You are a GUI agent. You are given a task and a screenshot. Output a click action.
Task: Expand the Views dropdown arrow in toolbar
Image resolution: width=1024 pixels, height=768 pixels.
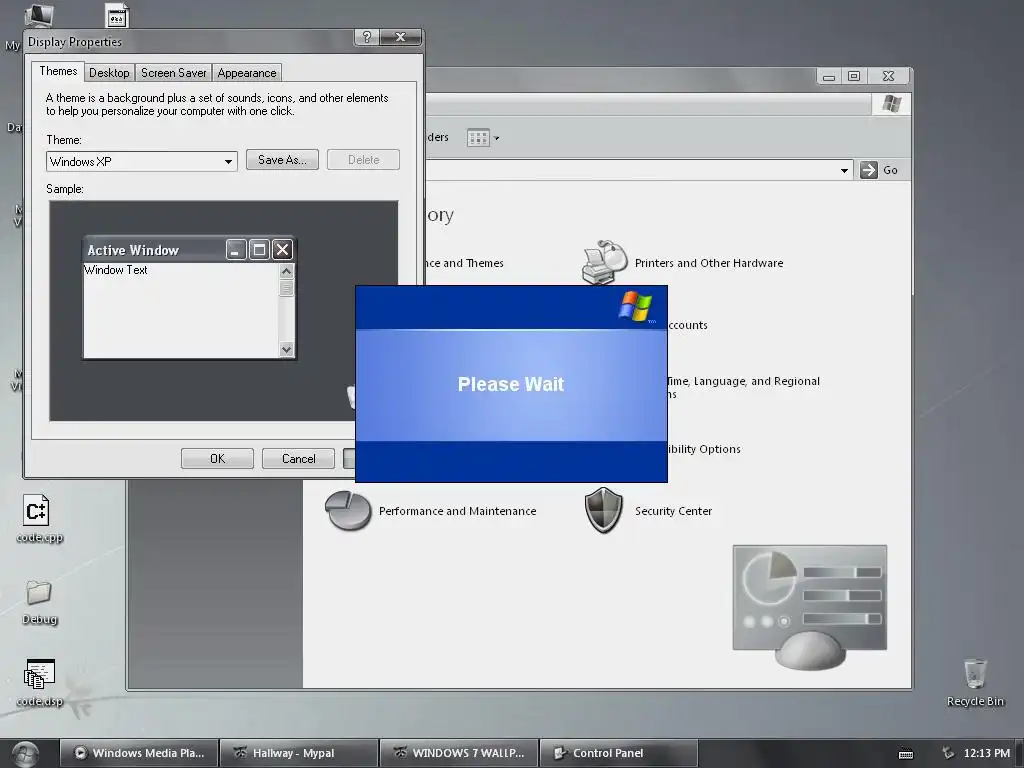(x=496, y=138)
